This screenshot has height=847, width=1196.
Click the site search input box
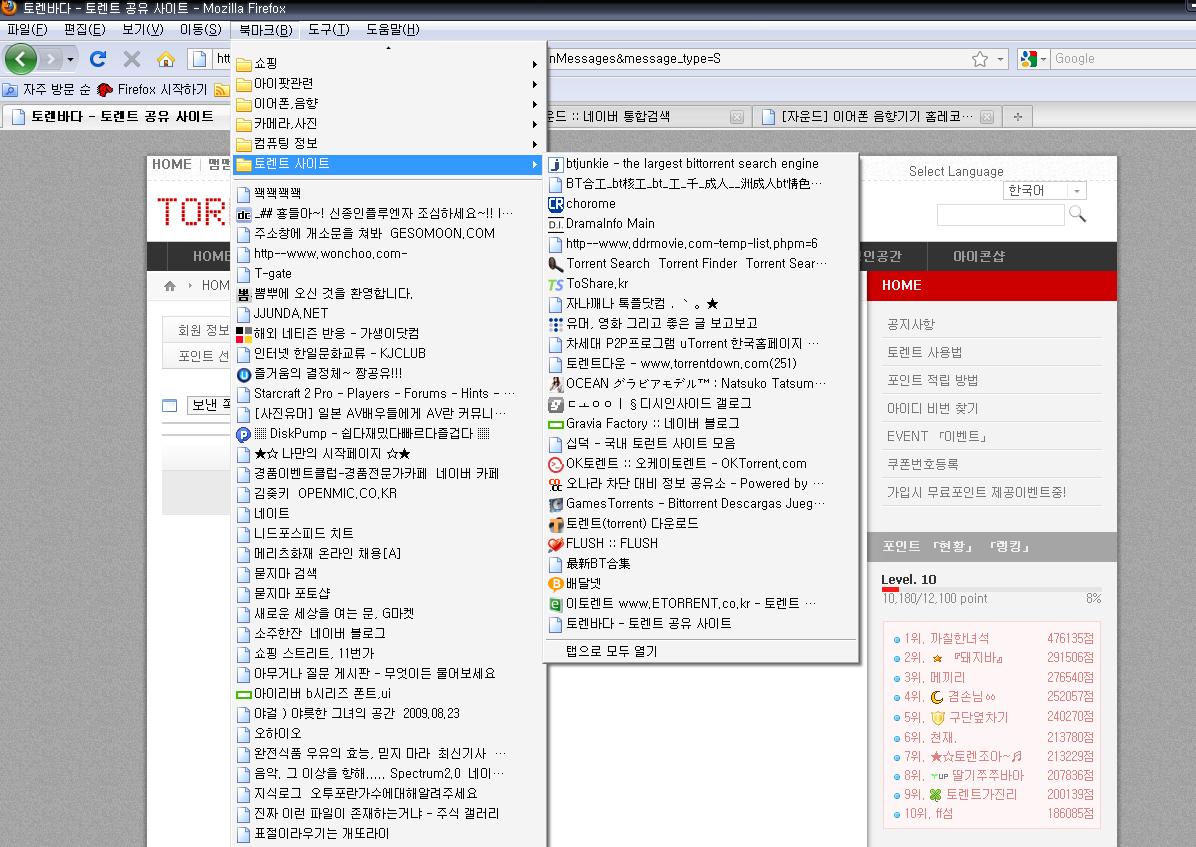click(x=1000, y=215)
